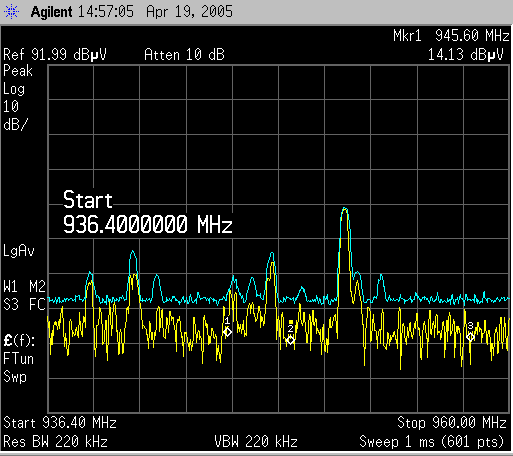Click the 14.13 dBµV marker amplitude readout
The image size is (513, 456).
[x=465, y=55]
